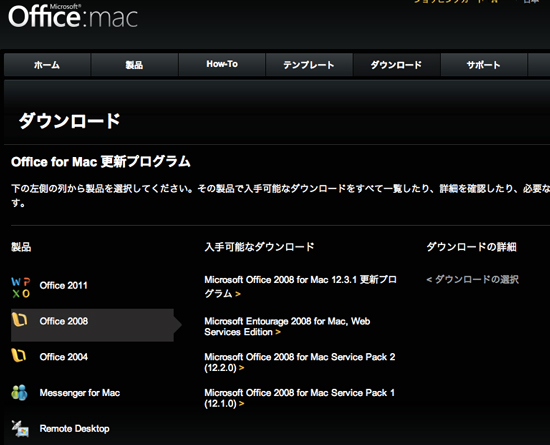Click the arrow after (12.2.0)
Screen dimensions: 550x445
coord(241,368)
